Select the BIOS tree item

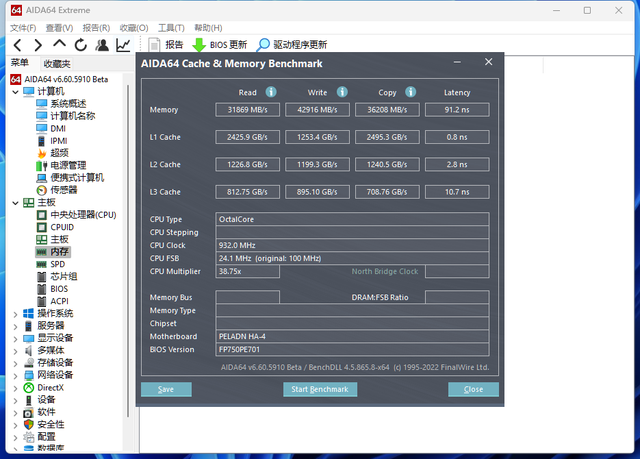52,289
